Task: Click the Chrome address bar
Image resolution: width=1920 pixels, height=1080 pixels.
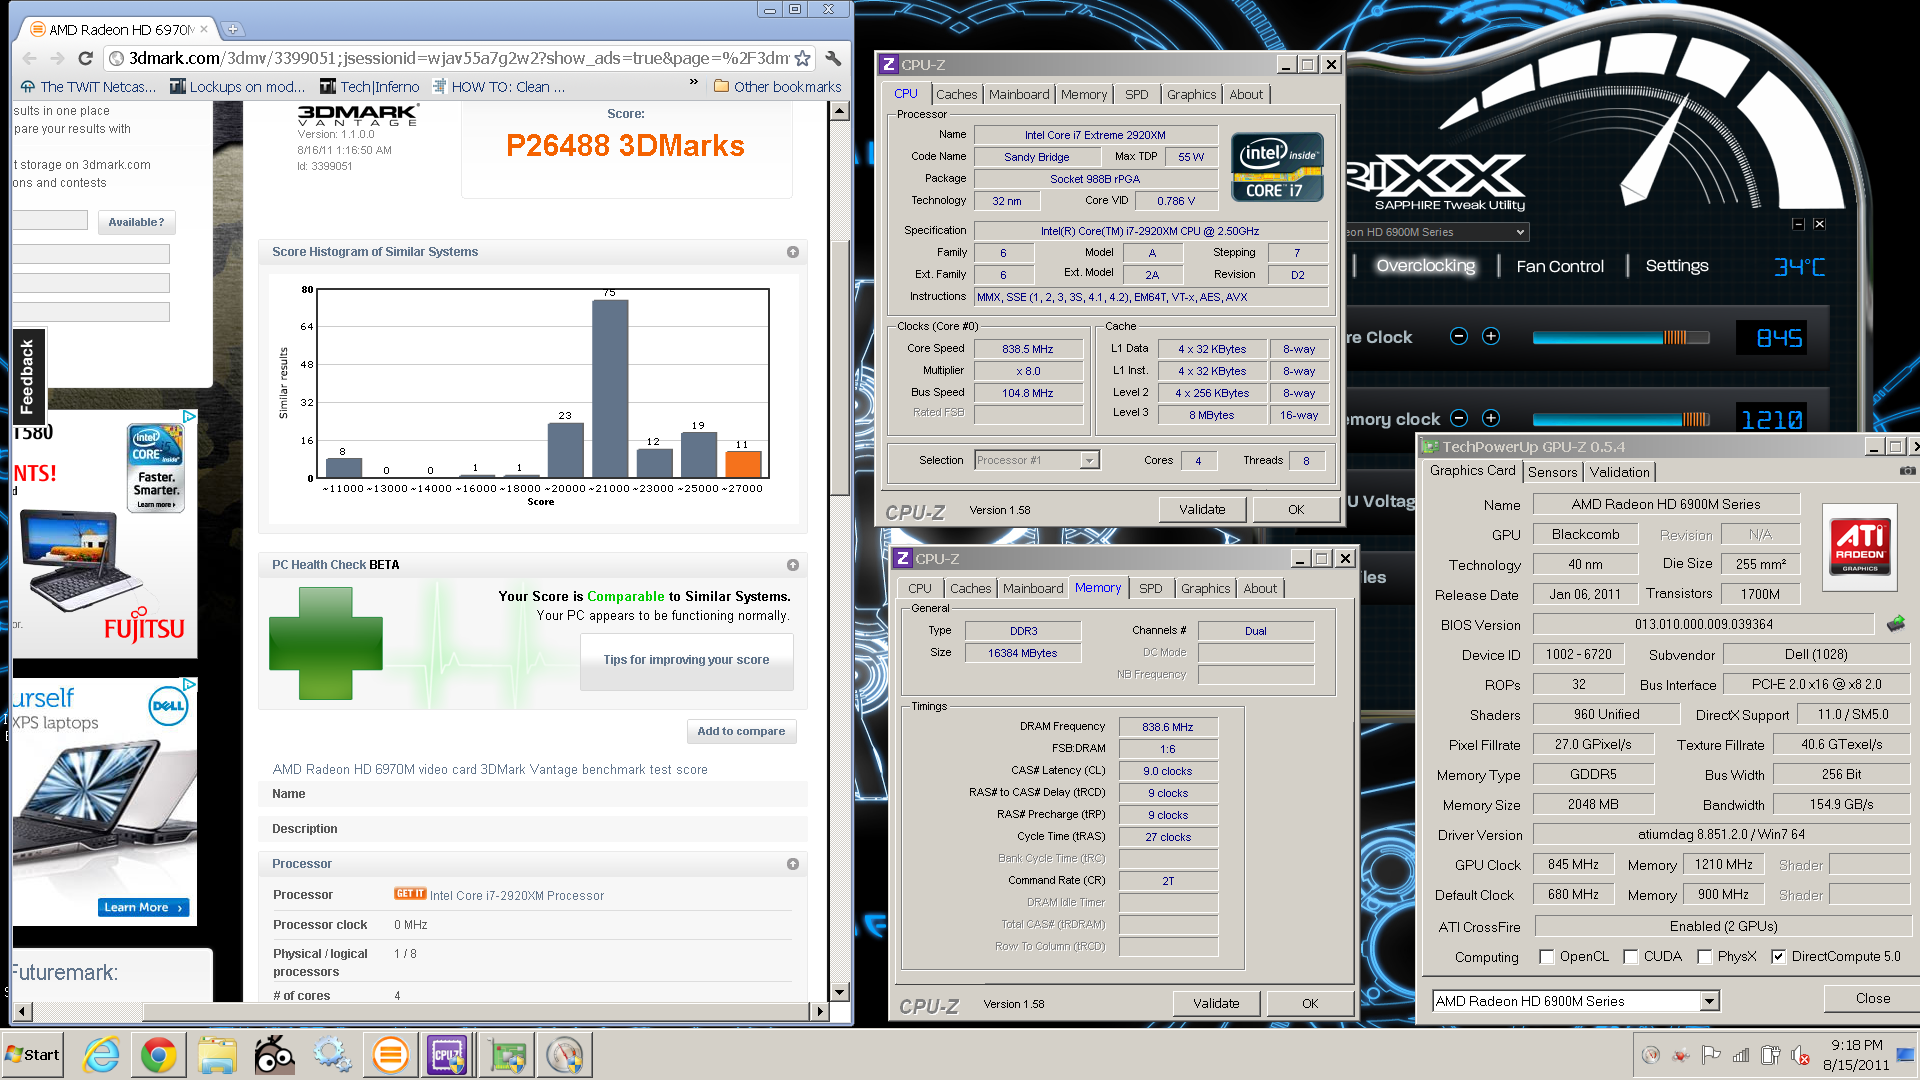Action: [460, 59]
